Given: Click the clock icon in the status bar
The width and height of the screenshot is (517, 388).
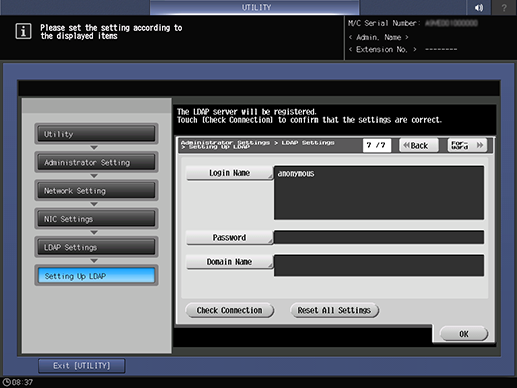Looking at the screenshot, I should (x=6, y=382).
